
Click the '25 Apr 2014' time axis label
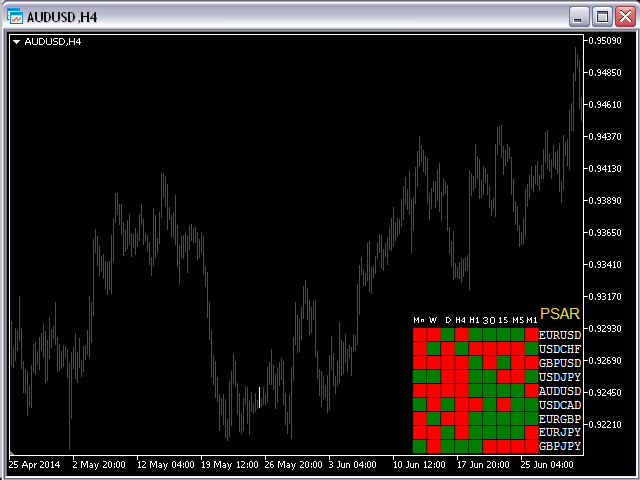coord(34,464)
